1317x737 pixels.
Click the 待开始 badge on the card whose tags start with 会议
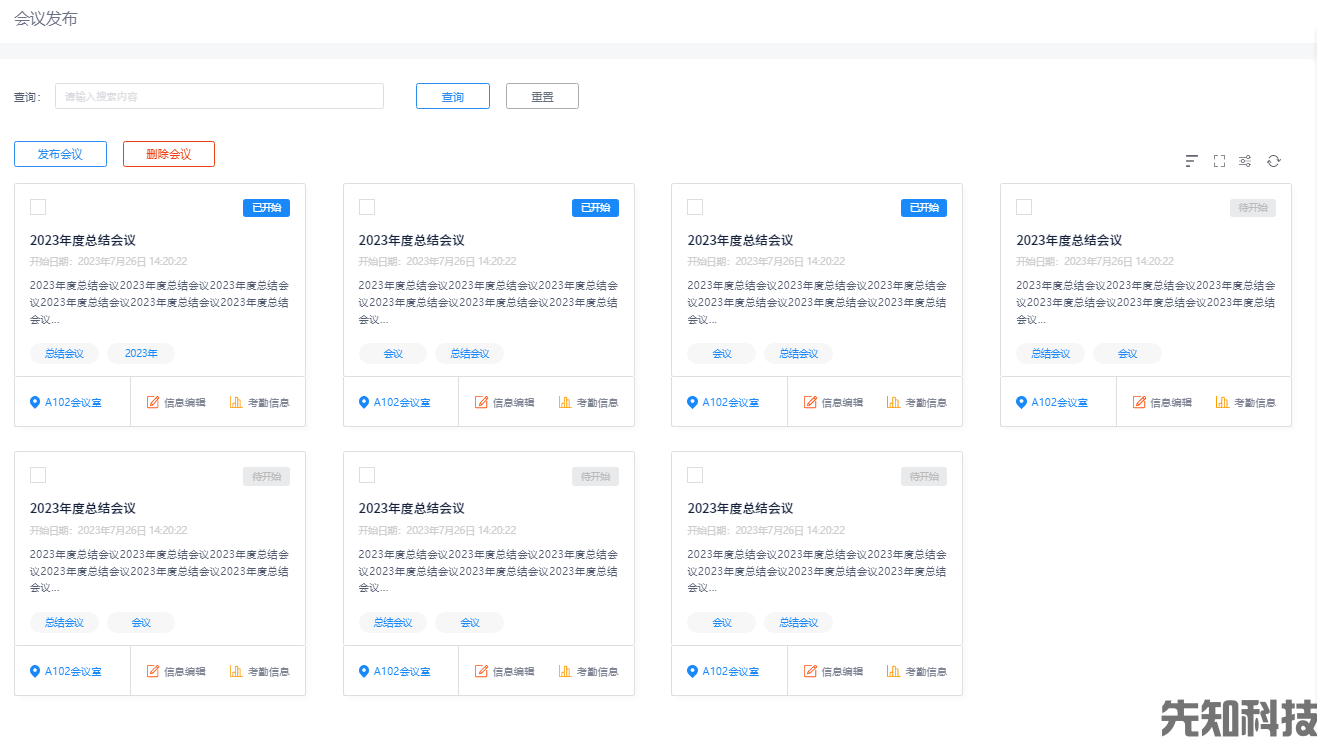[924, 476]
